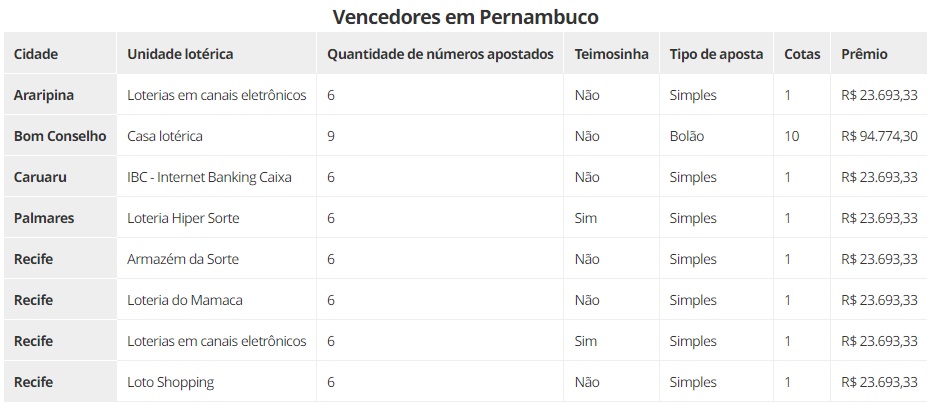Click the 'R$ 94.774,30' prize cell
Image resolution: width=935 pixels, height=404 pixels.
[x=880, y=136]
